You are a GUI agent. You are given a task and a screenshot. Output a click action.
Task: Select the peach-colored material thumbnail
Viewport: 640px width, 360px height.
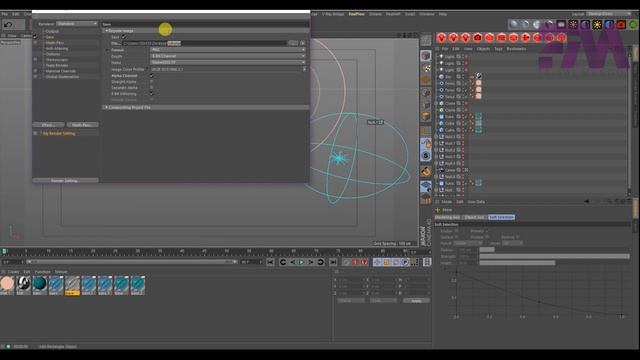tap(7, 284)
